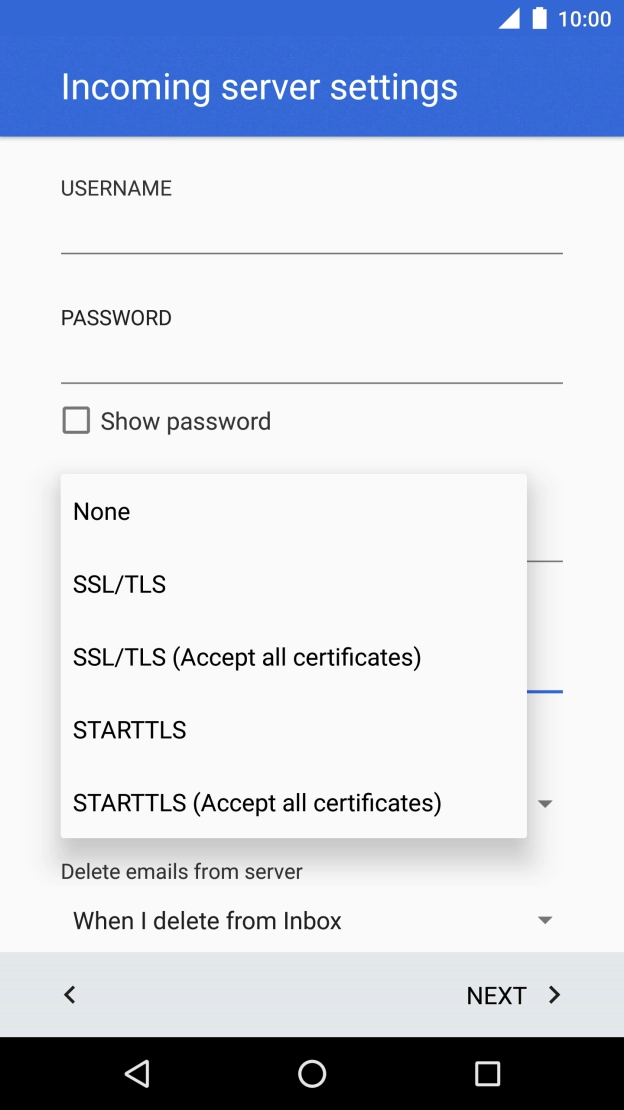The image size is (624, 1110).
Task: Tap the 10:00 clock in status bar
Action: [585, 19]
